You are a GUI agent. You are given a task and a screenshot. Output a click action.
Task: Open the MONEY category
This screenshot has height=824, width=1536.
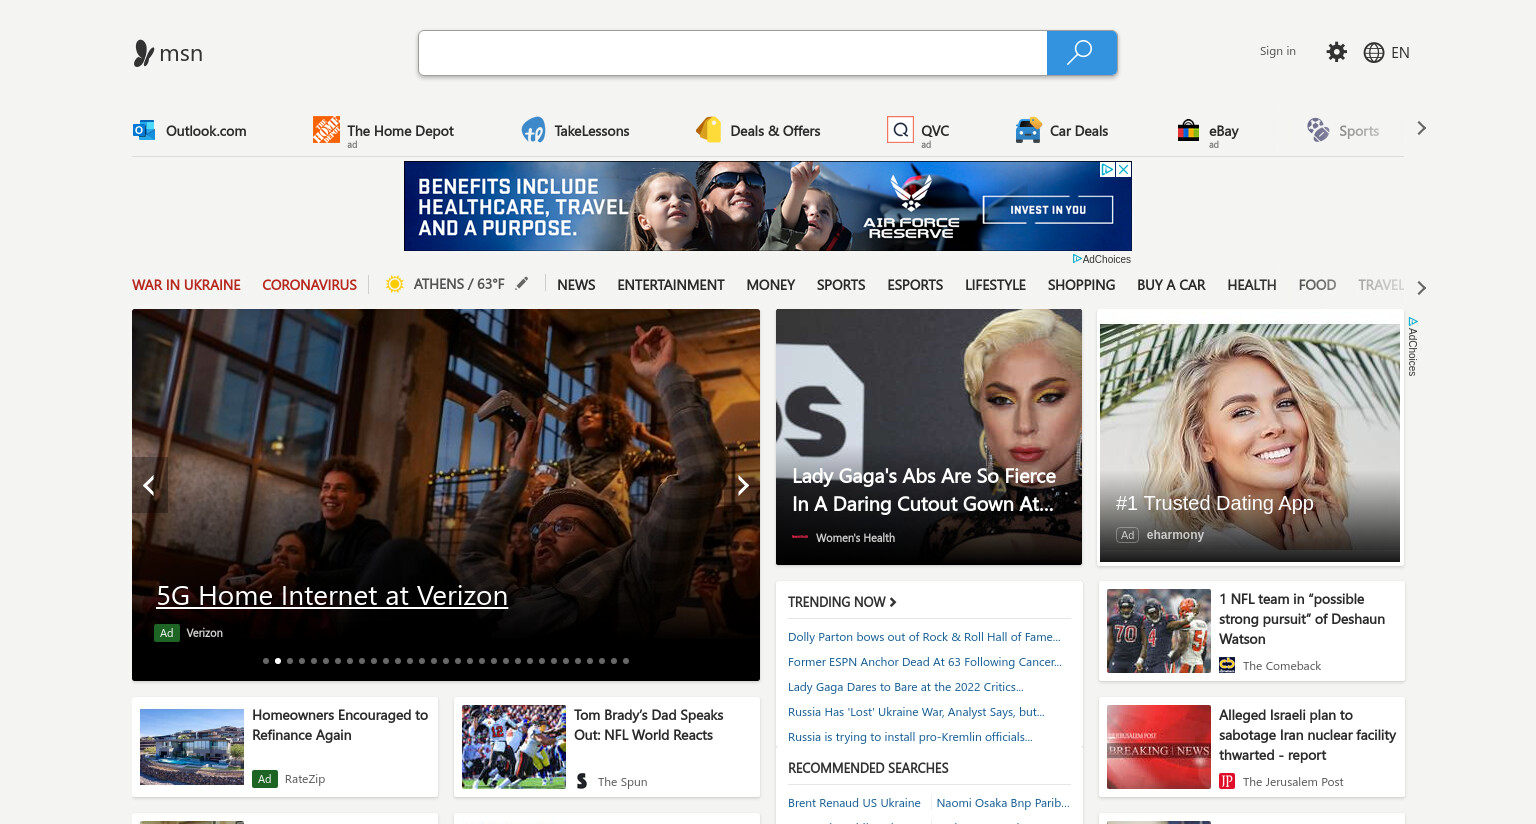click(x=771, y=285)
